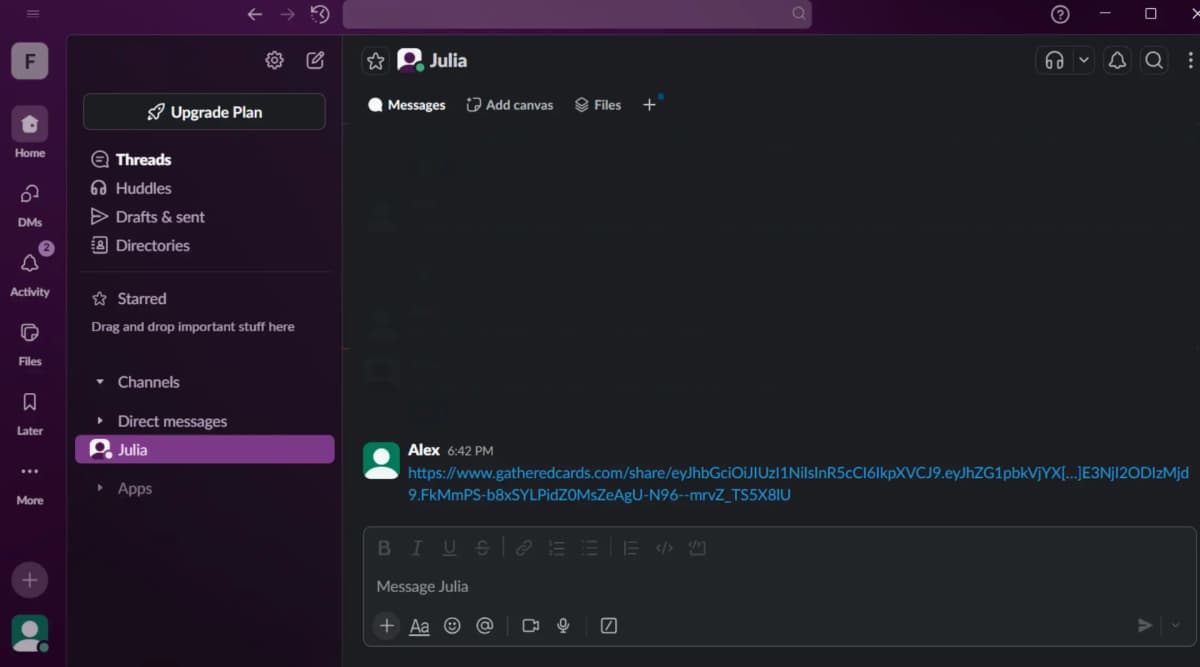The width and height of the screenshot is (1200, 667).
Task: Toggle bold formatting in the composer
Action: (x=384, y=547)
